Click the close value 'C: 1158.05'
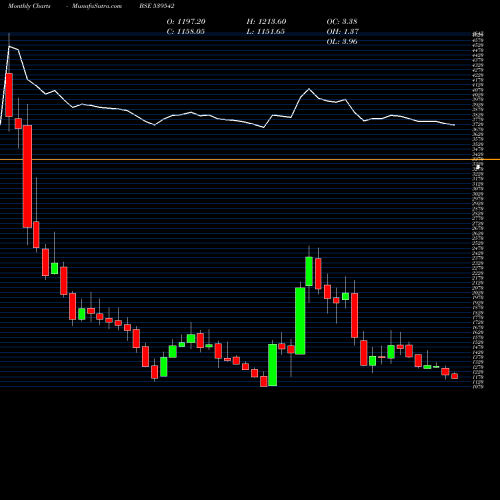Viewport: 500px width, 500px height. click(186, 32)
